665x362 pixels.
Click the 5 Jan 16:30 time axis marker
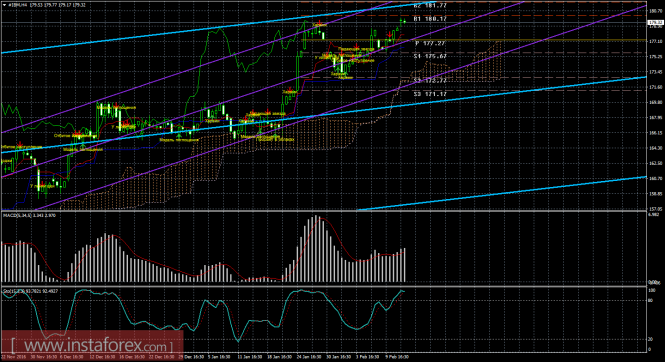pyautogui.click(x=219, y=357)
